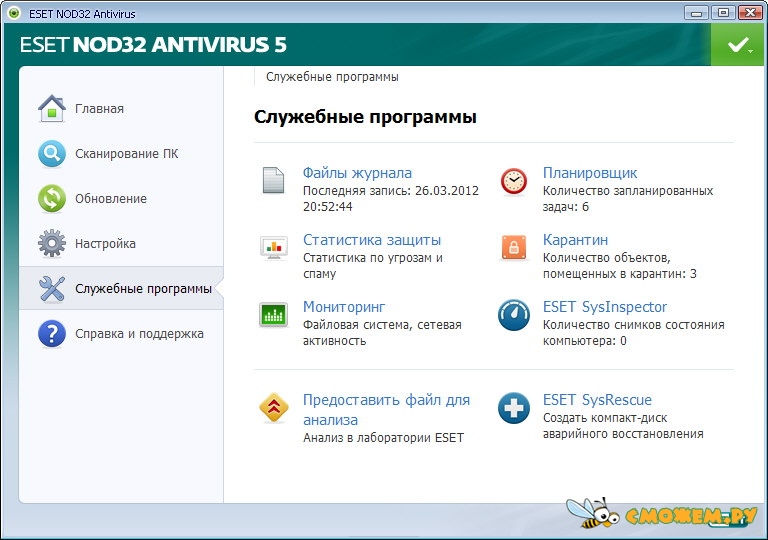The height and width of the screenshot is (540, 768).
Task: Click the 'Последняя запись: 26.03.2012' text
Action: [x=390, y=191]
